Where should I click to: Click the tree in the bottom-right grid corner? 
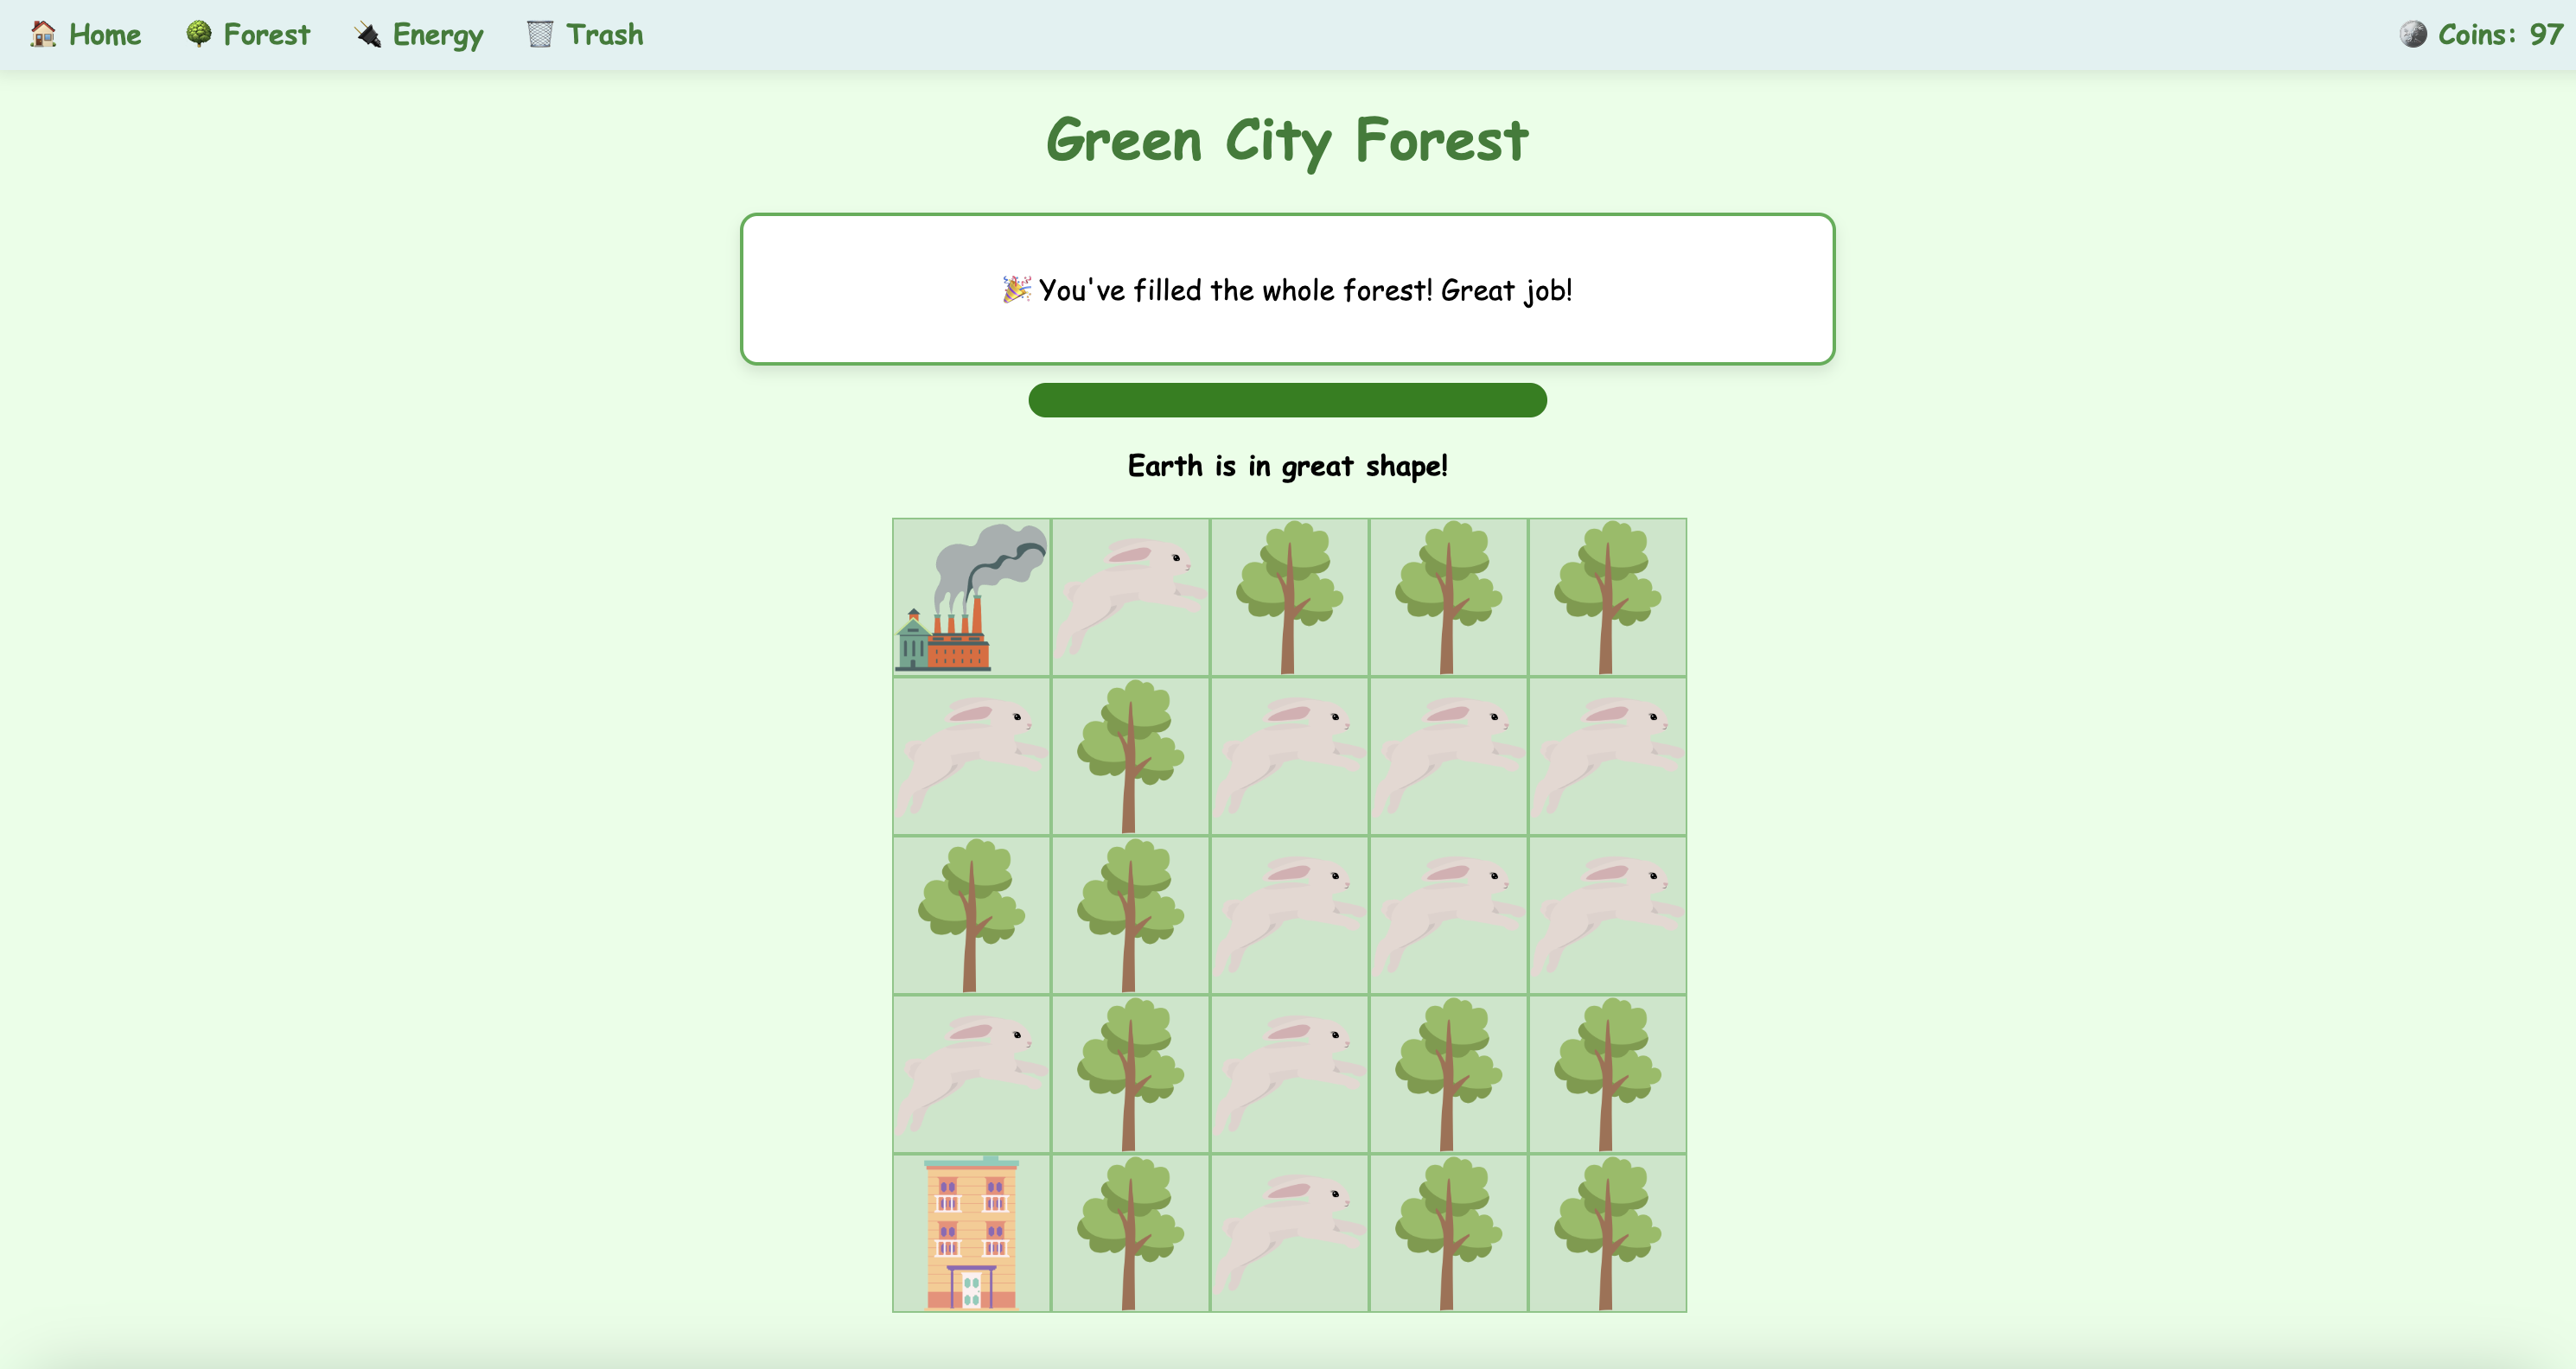pyautogui.click(x=1607, y=1233)
